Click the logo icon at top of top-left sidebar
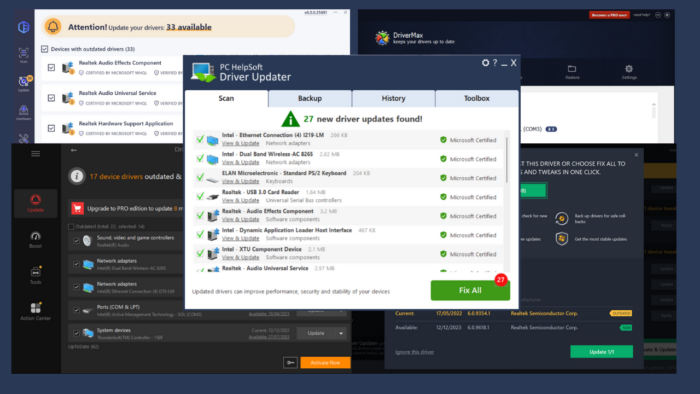 coord(24,27)
